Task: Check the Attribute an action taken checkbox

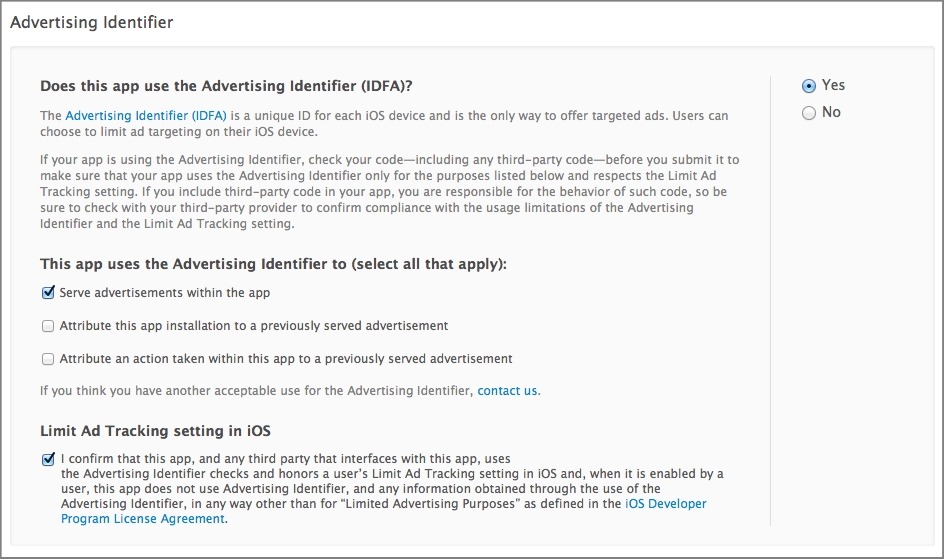Action: click(x=48, y=359)
